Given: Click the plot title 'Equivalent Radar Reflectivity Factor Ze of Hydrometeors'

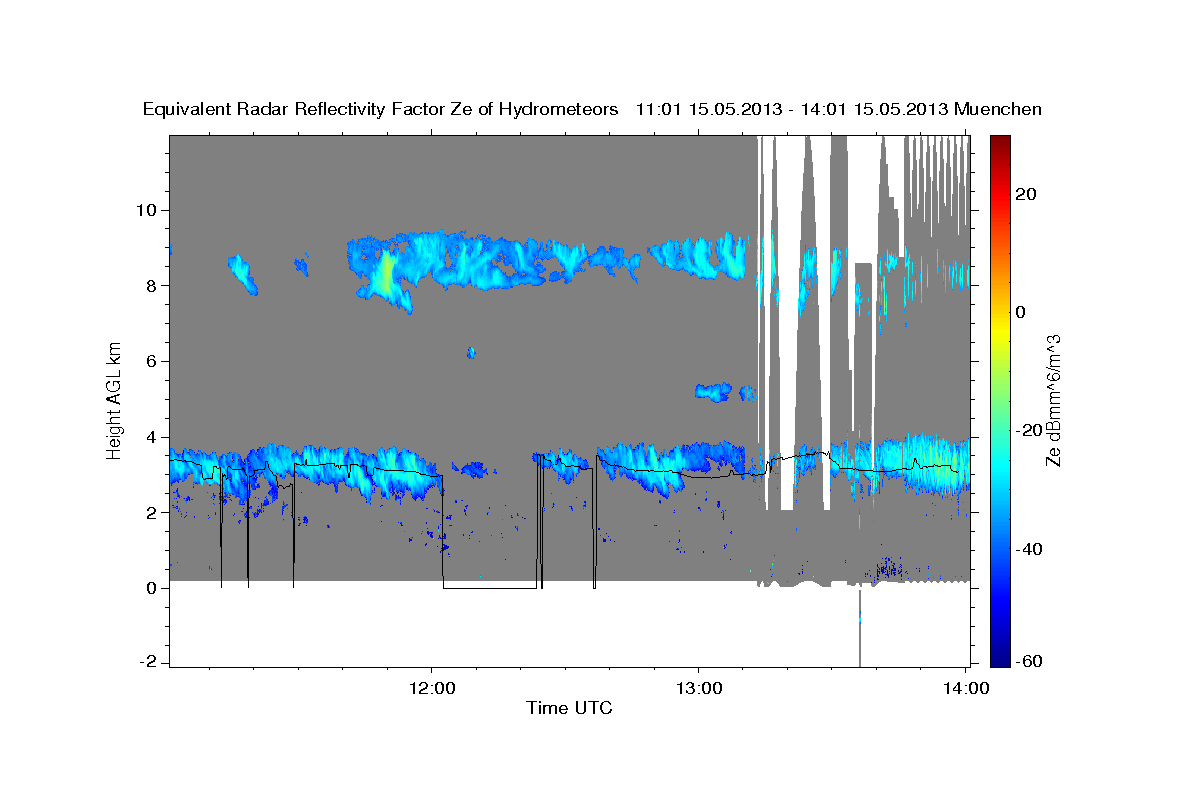Looking at the screenshot, I should [x=381, y=110].
